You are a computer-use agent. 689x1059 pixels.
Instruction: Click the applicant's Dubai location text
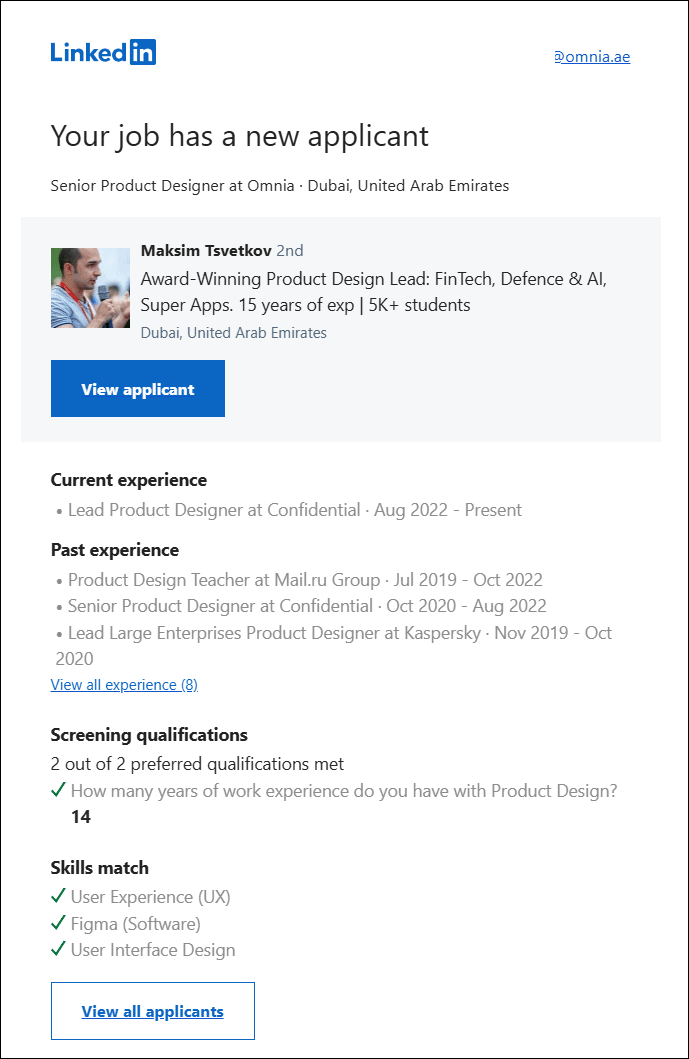pyautogui.click(x=233, y=333)
